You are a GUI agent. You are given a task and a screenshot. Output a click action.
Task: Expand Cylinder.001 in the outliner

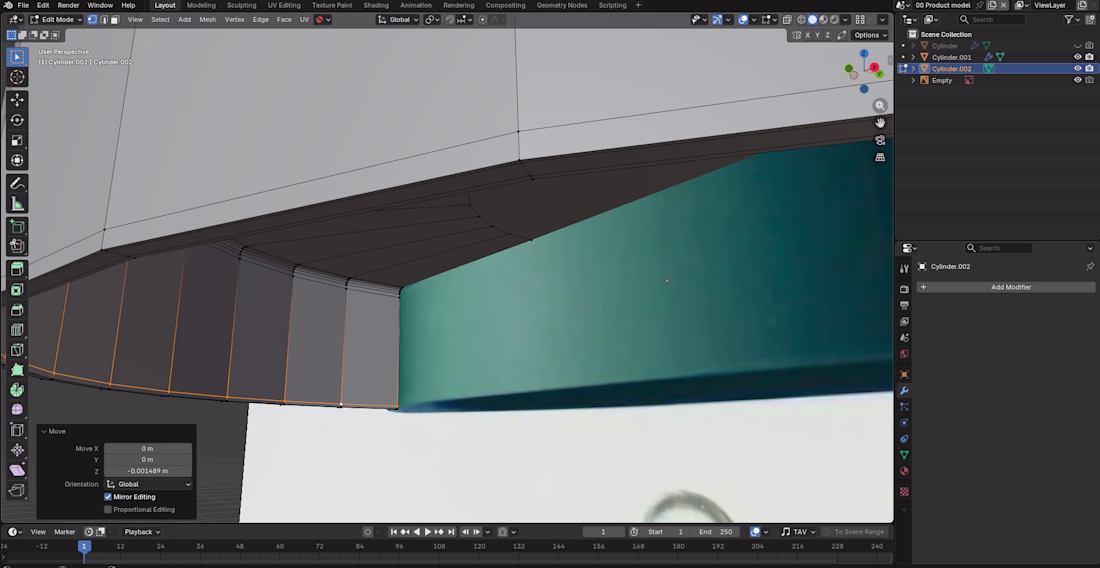pos(913,58)
